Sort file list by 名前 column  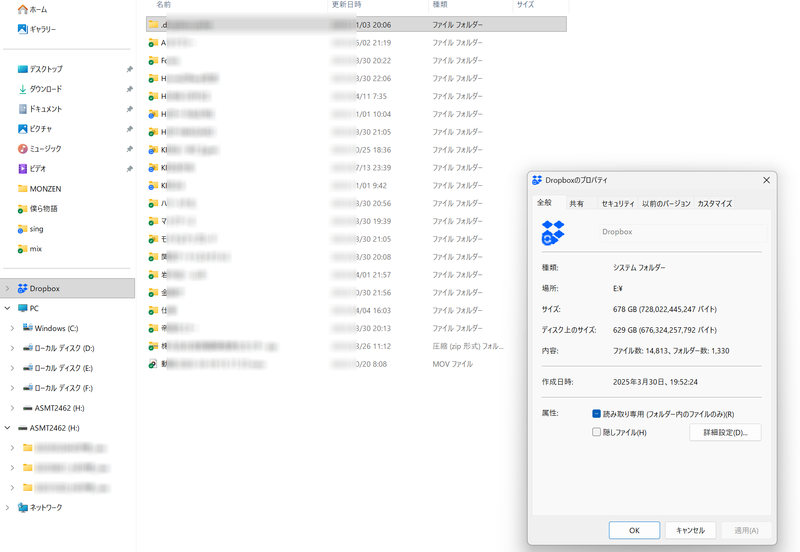tap(163, 5)
